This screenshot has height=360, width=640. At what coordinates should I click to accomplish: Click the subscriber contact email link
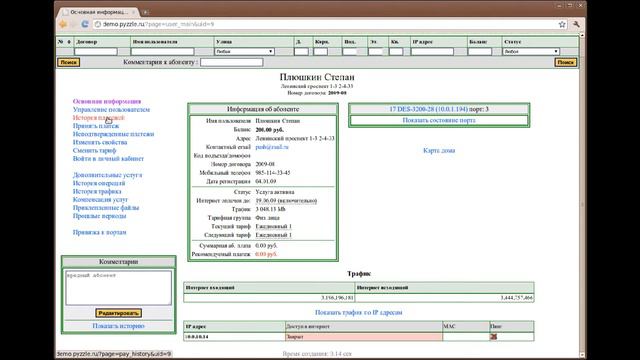[x=272, y=147]
